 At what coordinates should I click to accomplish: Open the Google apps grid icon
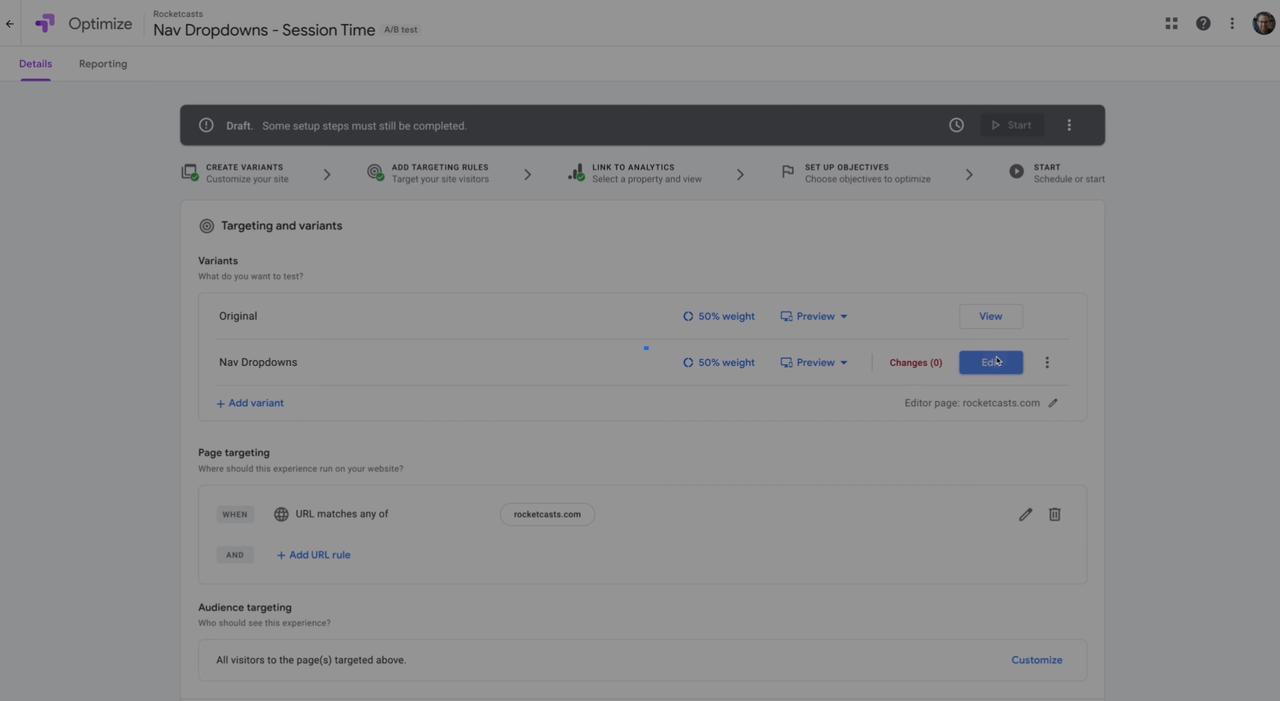[x=1171, y=22]
